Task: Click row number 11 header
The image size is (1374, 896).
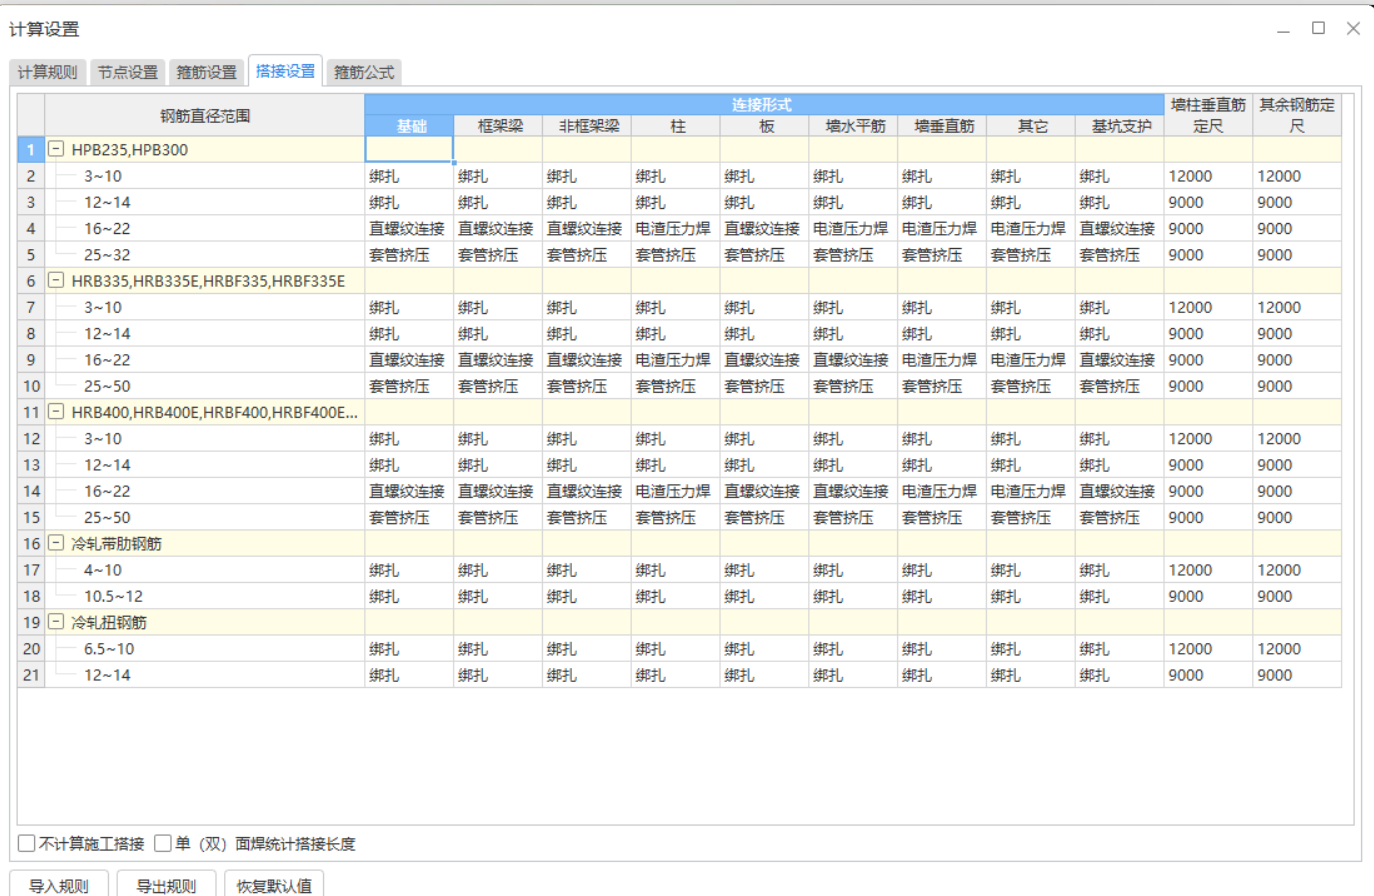Action: (x=31, y=412)
